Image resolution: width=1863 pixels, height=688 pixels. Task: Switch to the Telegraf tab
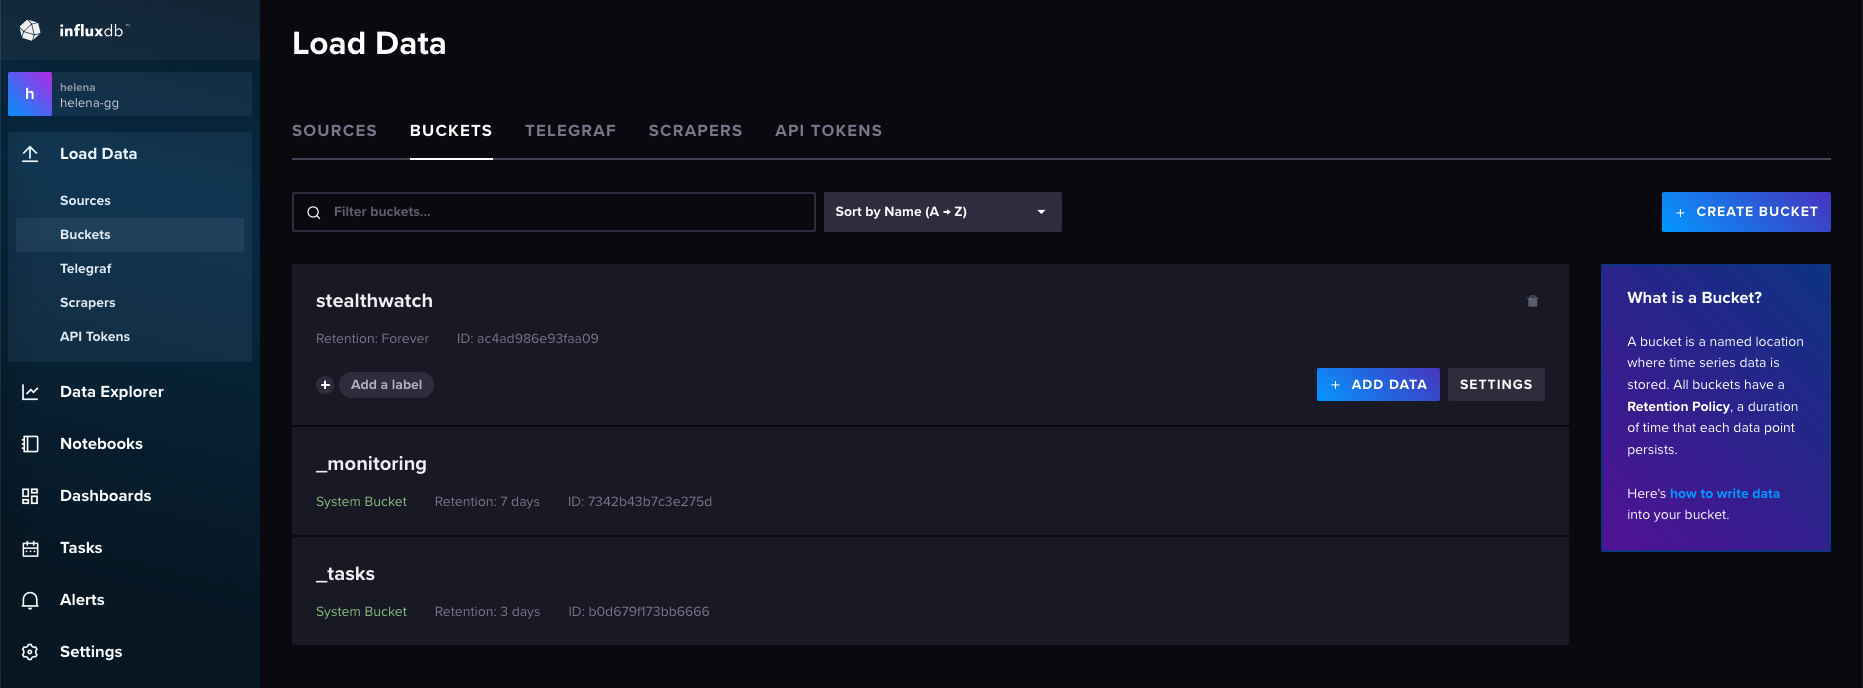click(570, 131)
